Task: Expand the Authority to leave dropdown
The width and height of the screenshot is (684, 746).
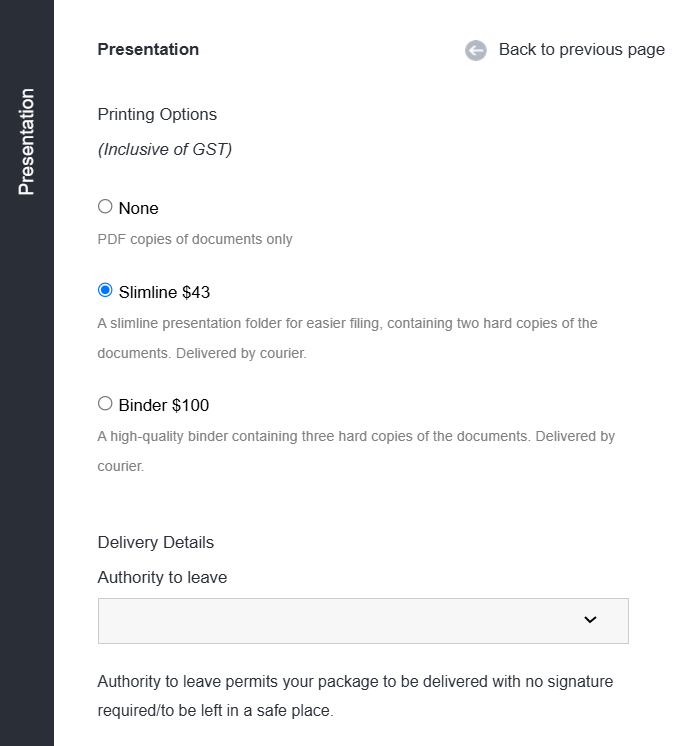Action: [363, 621]
